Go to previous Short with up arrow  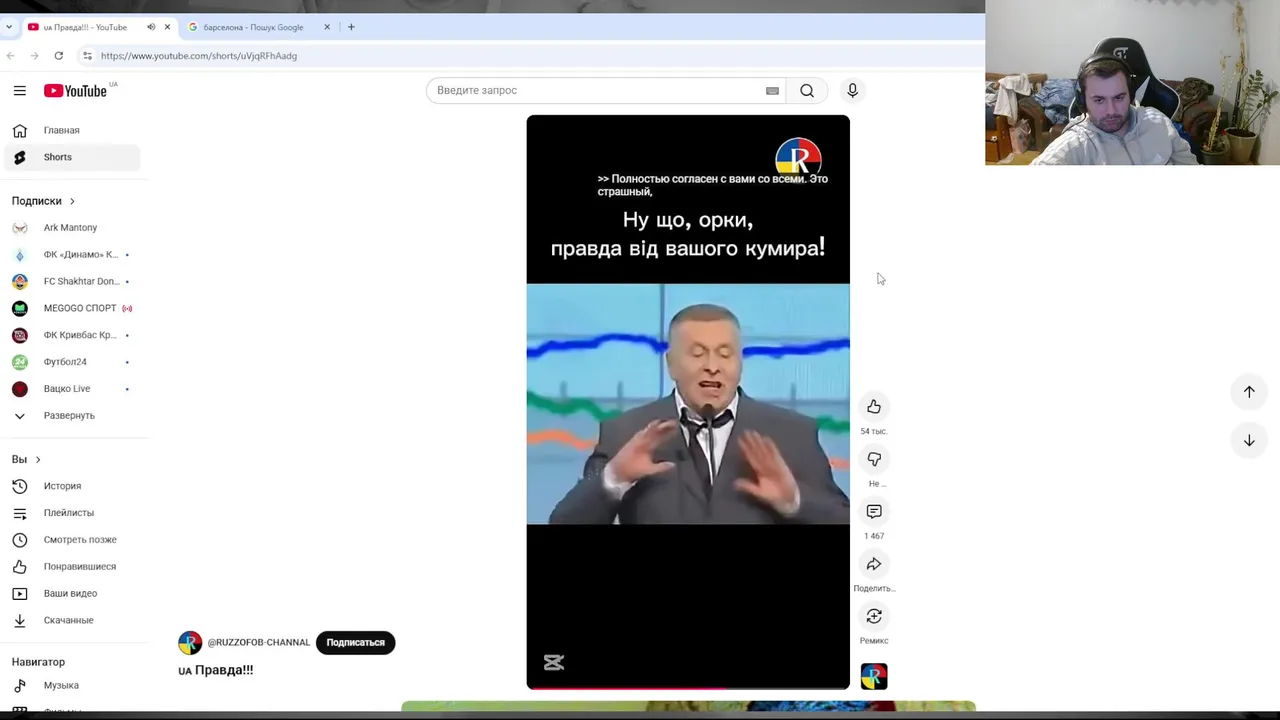(x=1249, y=392)
